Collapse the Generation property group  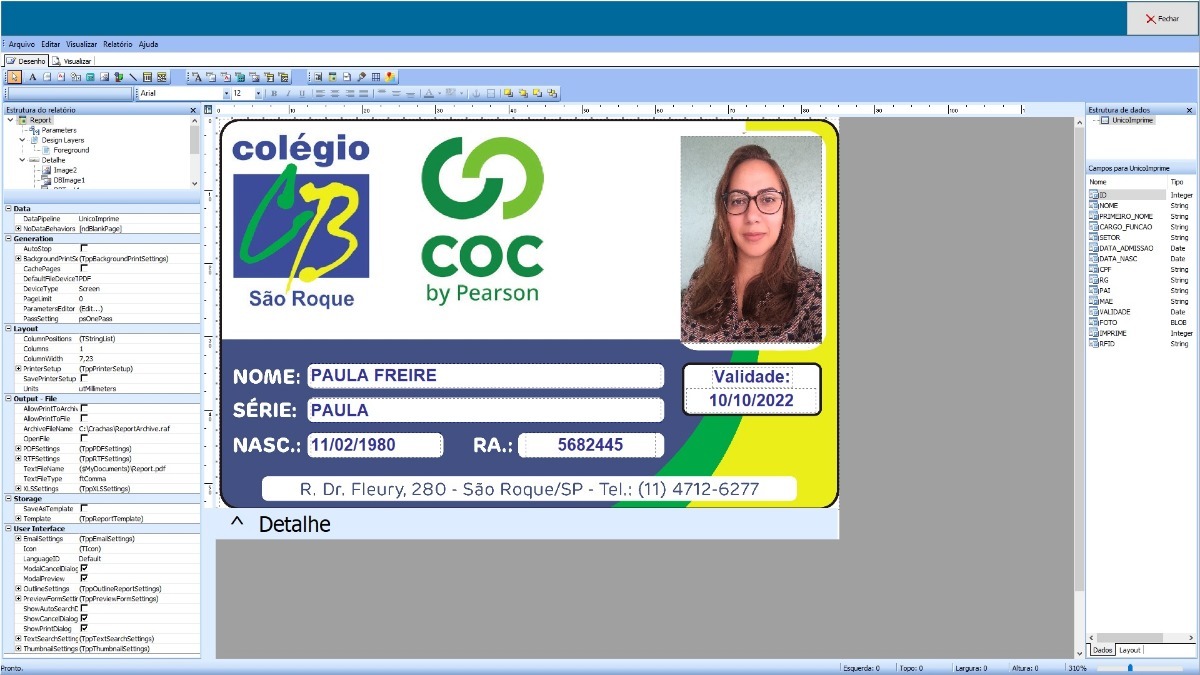8,238
